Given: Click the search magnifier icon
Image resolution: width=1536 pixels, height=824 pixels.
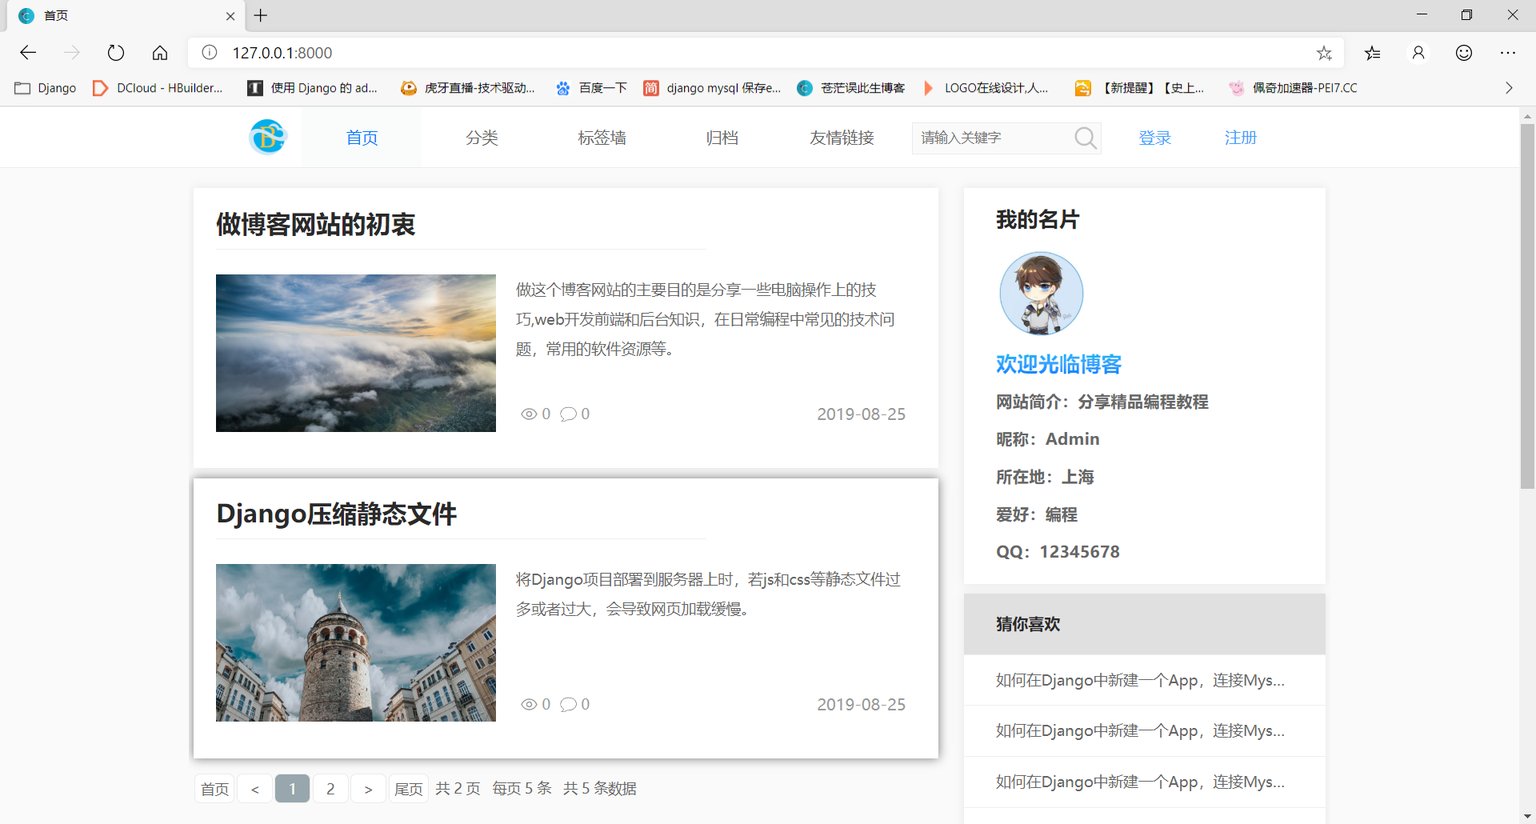Looking at the screenshot, I should [1085, 138].
